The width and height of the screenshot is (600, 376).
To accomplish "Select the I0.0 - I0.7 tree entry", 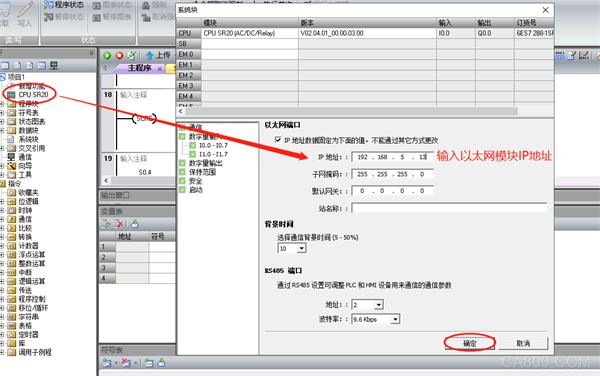I will 213,145.
